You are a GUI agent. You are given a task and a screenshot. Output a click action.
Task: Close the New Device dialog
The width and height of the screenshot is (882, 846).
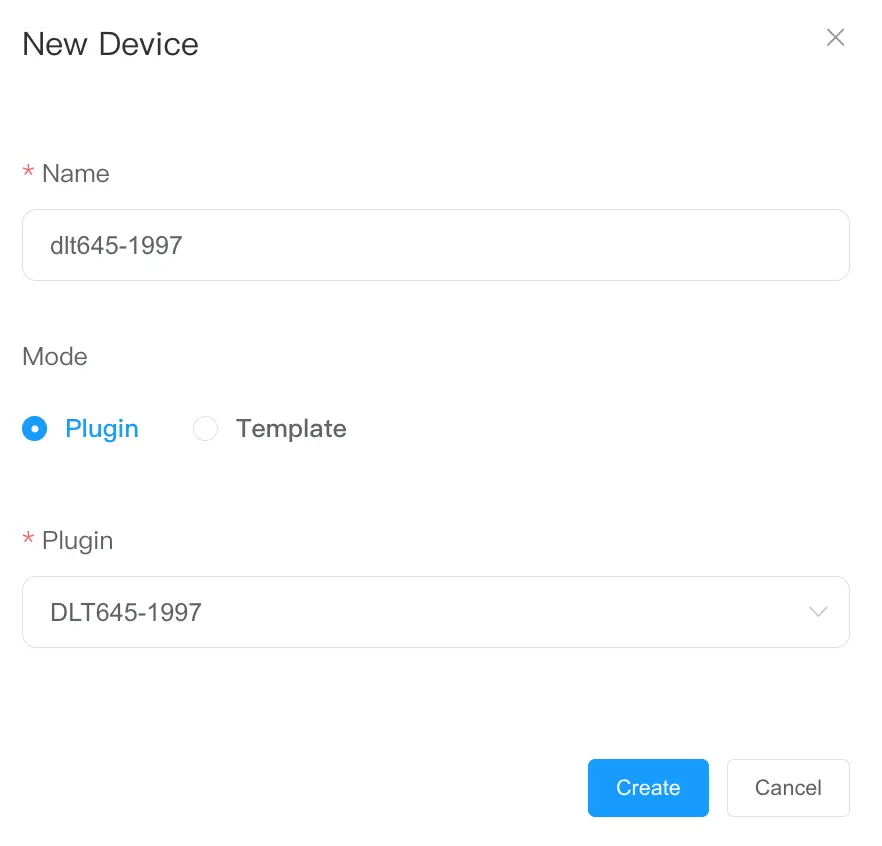click(x=835, y=38)
